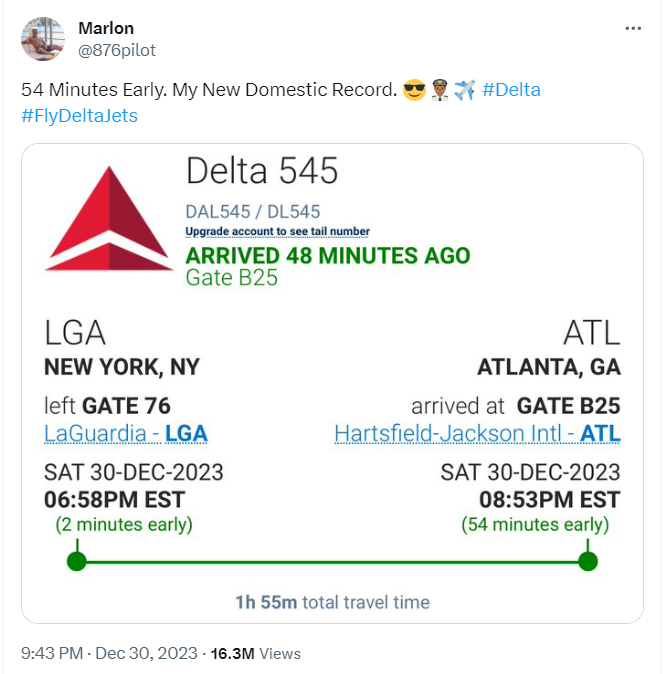Click the airplane emoji in the tweet
This screenshot has height=674, width=668.
point(463,91)
